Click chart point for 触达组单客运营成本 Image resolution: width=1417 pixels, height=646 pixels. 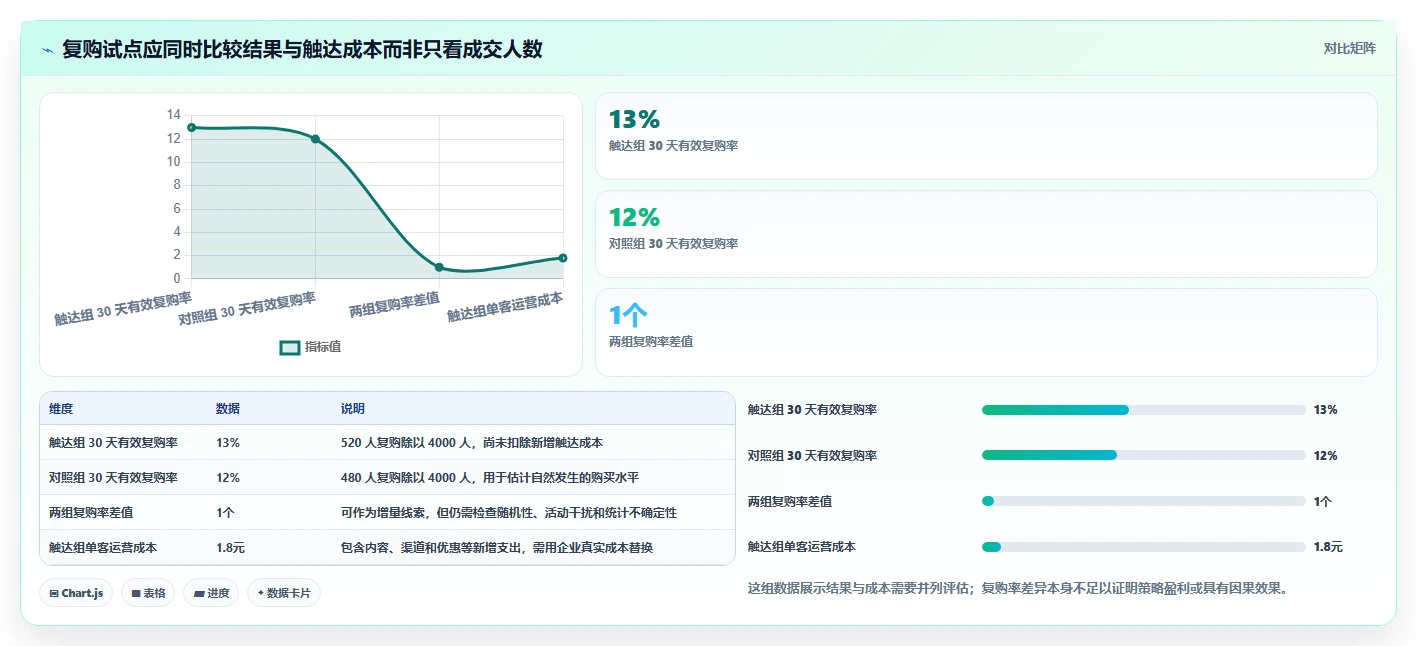[563, 258]
